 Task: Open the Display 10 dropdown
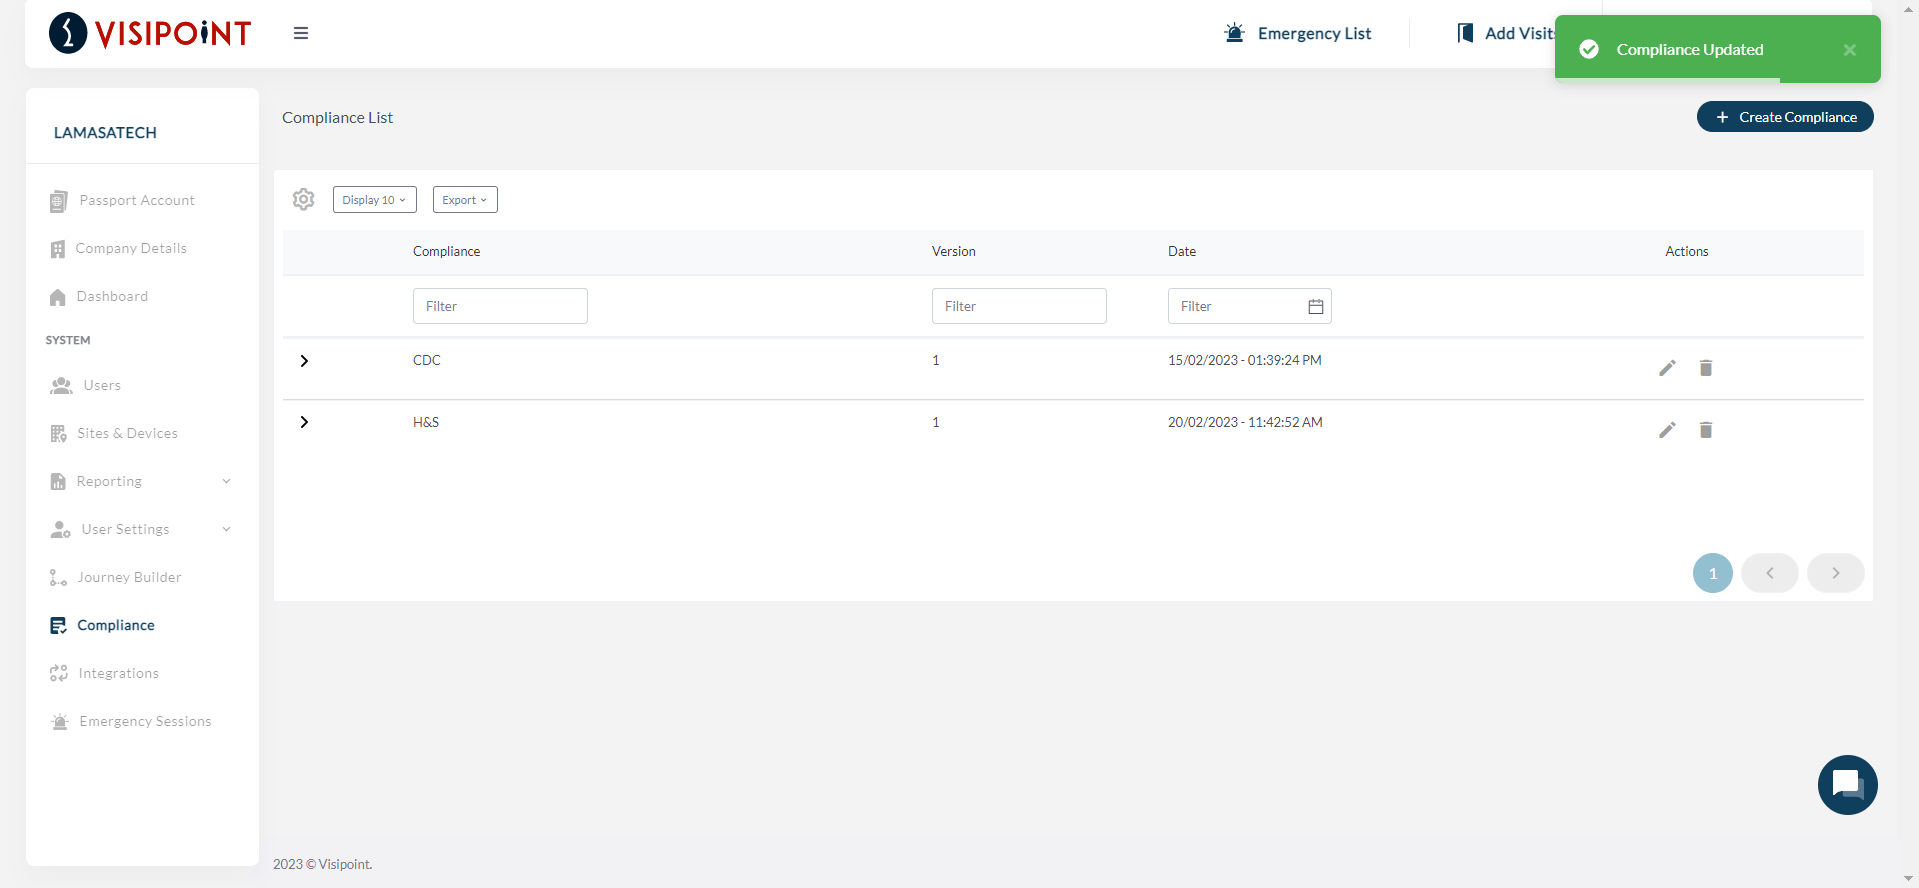pos(374,200)
